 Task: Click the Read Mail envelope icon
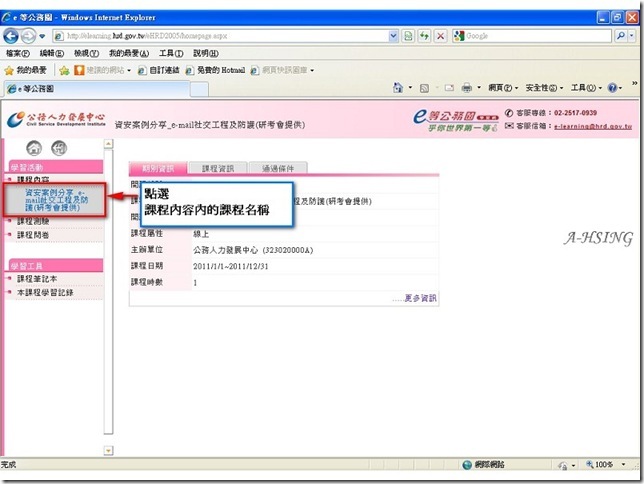pyautogui.click(x=449, y=88)
